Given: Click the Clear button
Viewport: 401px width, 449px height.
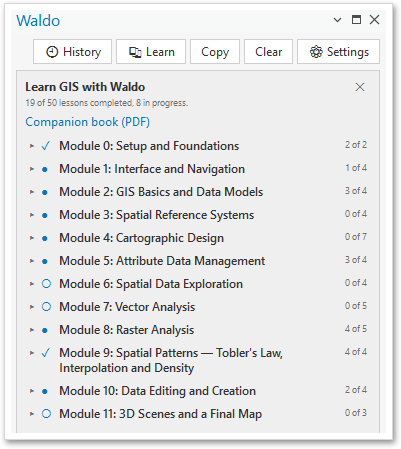Looking at the screenshot, I should coord(268,52).
